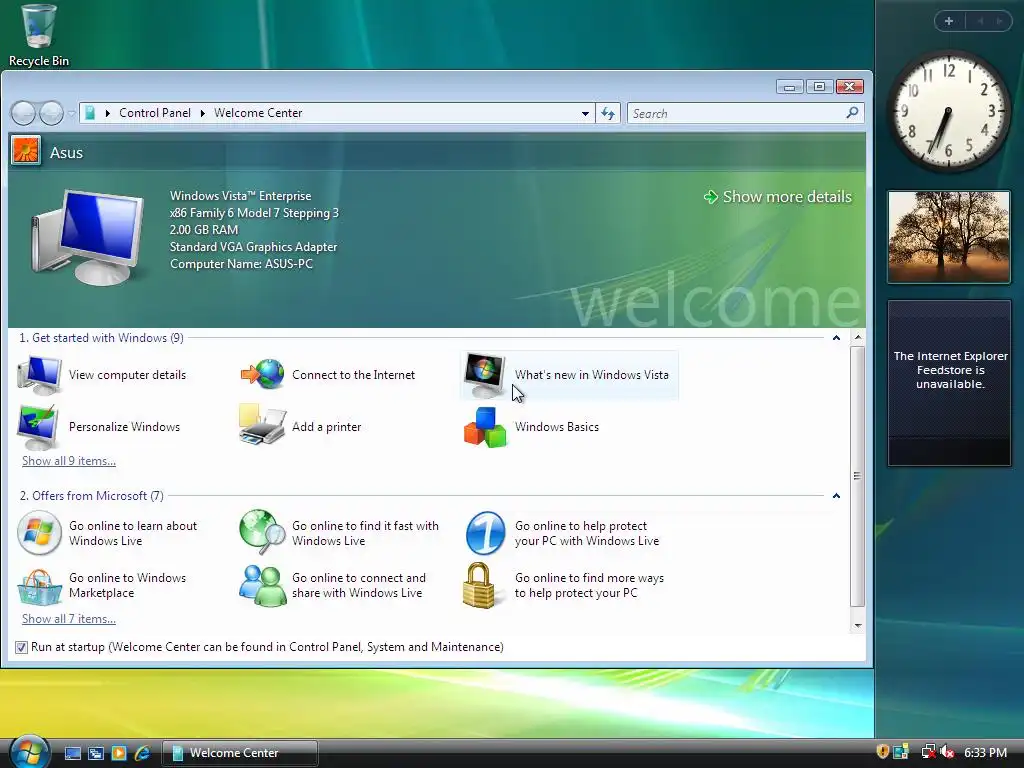Screen dimensions: 1024x768
Task: Click the green arrow beside Show more details
Action: point(711,197)
